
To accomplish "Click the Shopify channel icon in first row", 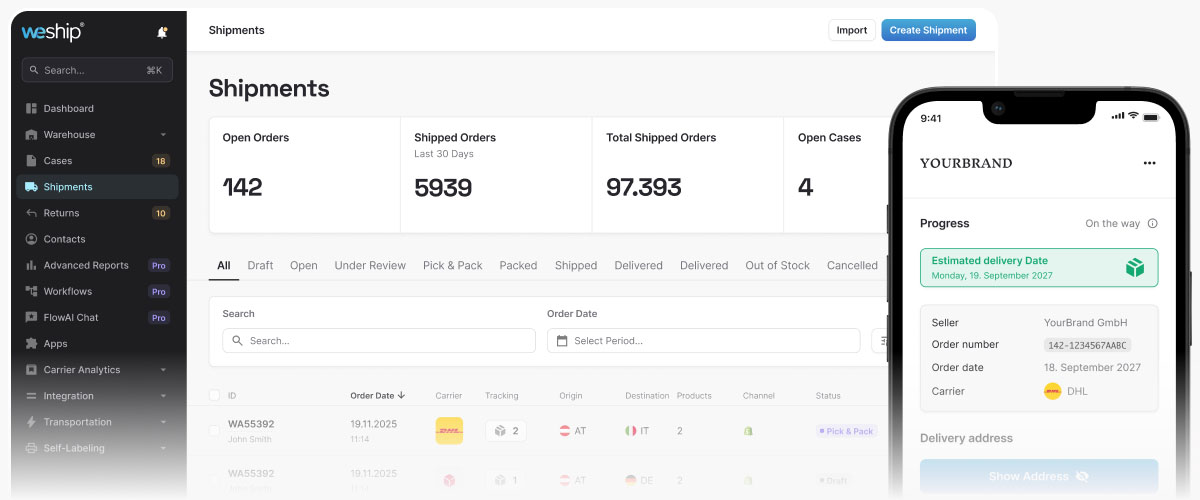I will (x=747, y=431).
